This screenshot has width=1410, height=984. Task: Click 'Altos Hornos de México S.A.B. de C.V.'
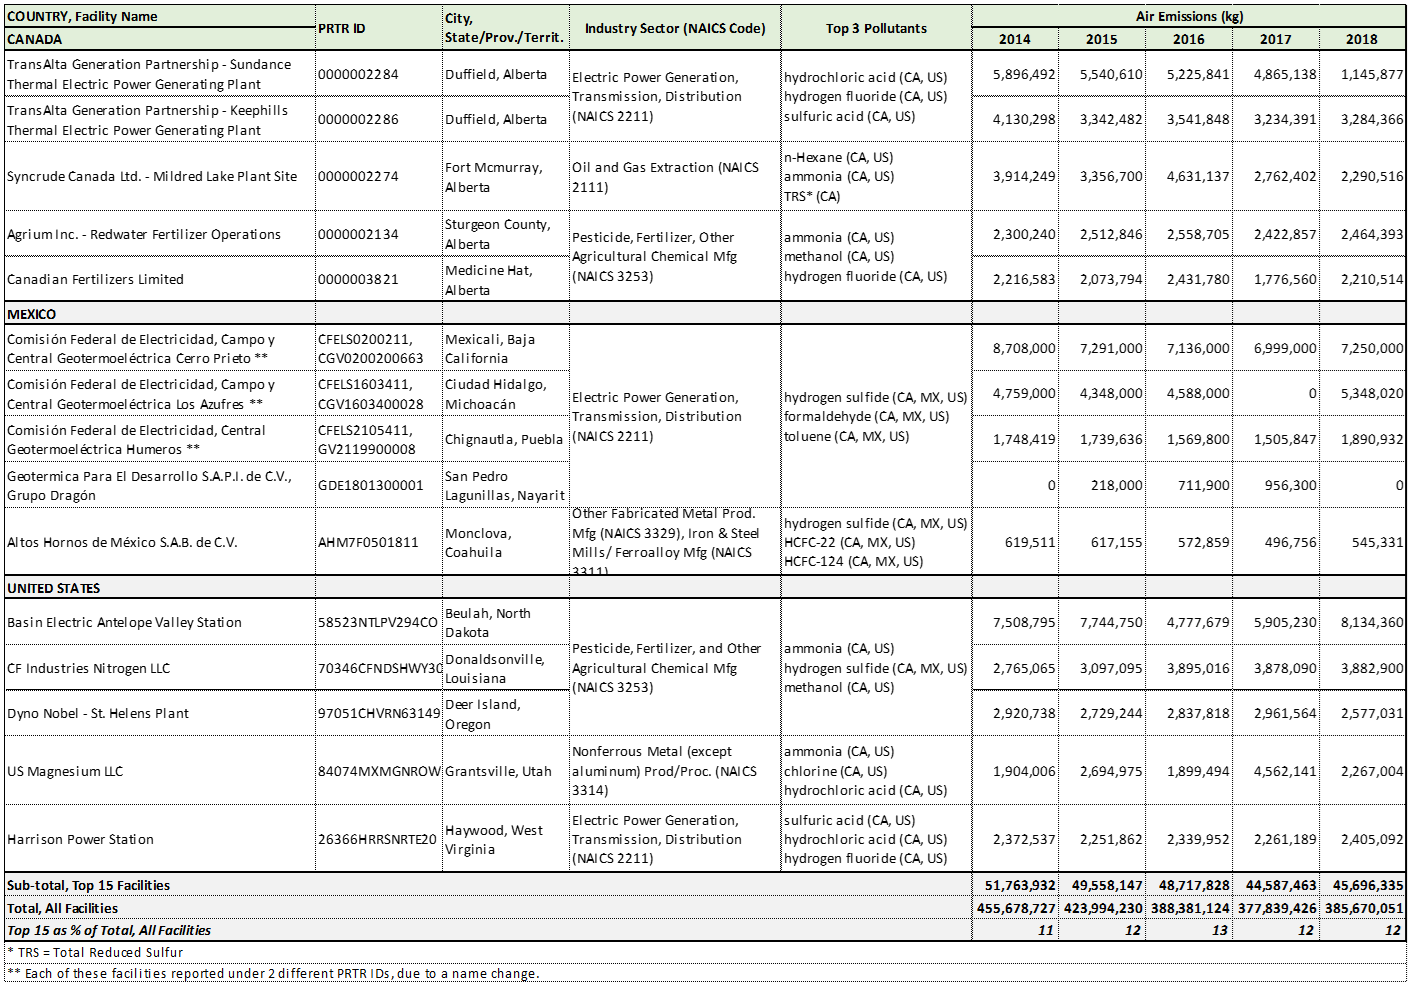[x=122, y=542]
